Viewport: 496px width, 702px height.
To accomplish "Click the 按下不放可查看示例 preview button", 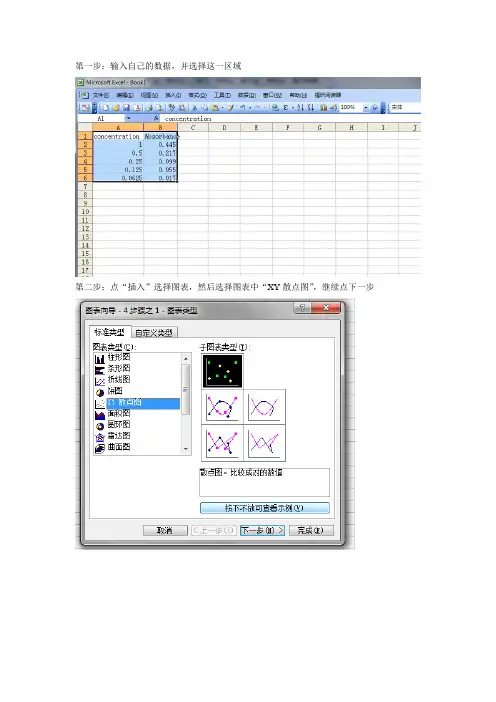I will tap(264, 508).
